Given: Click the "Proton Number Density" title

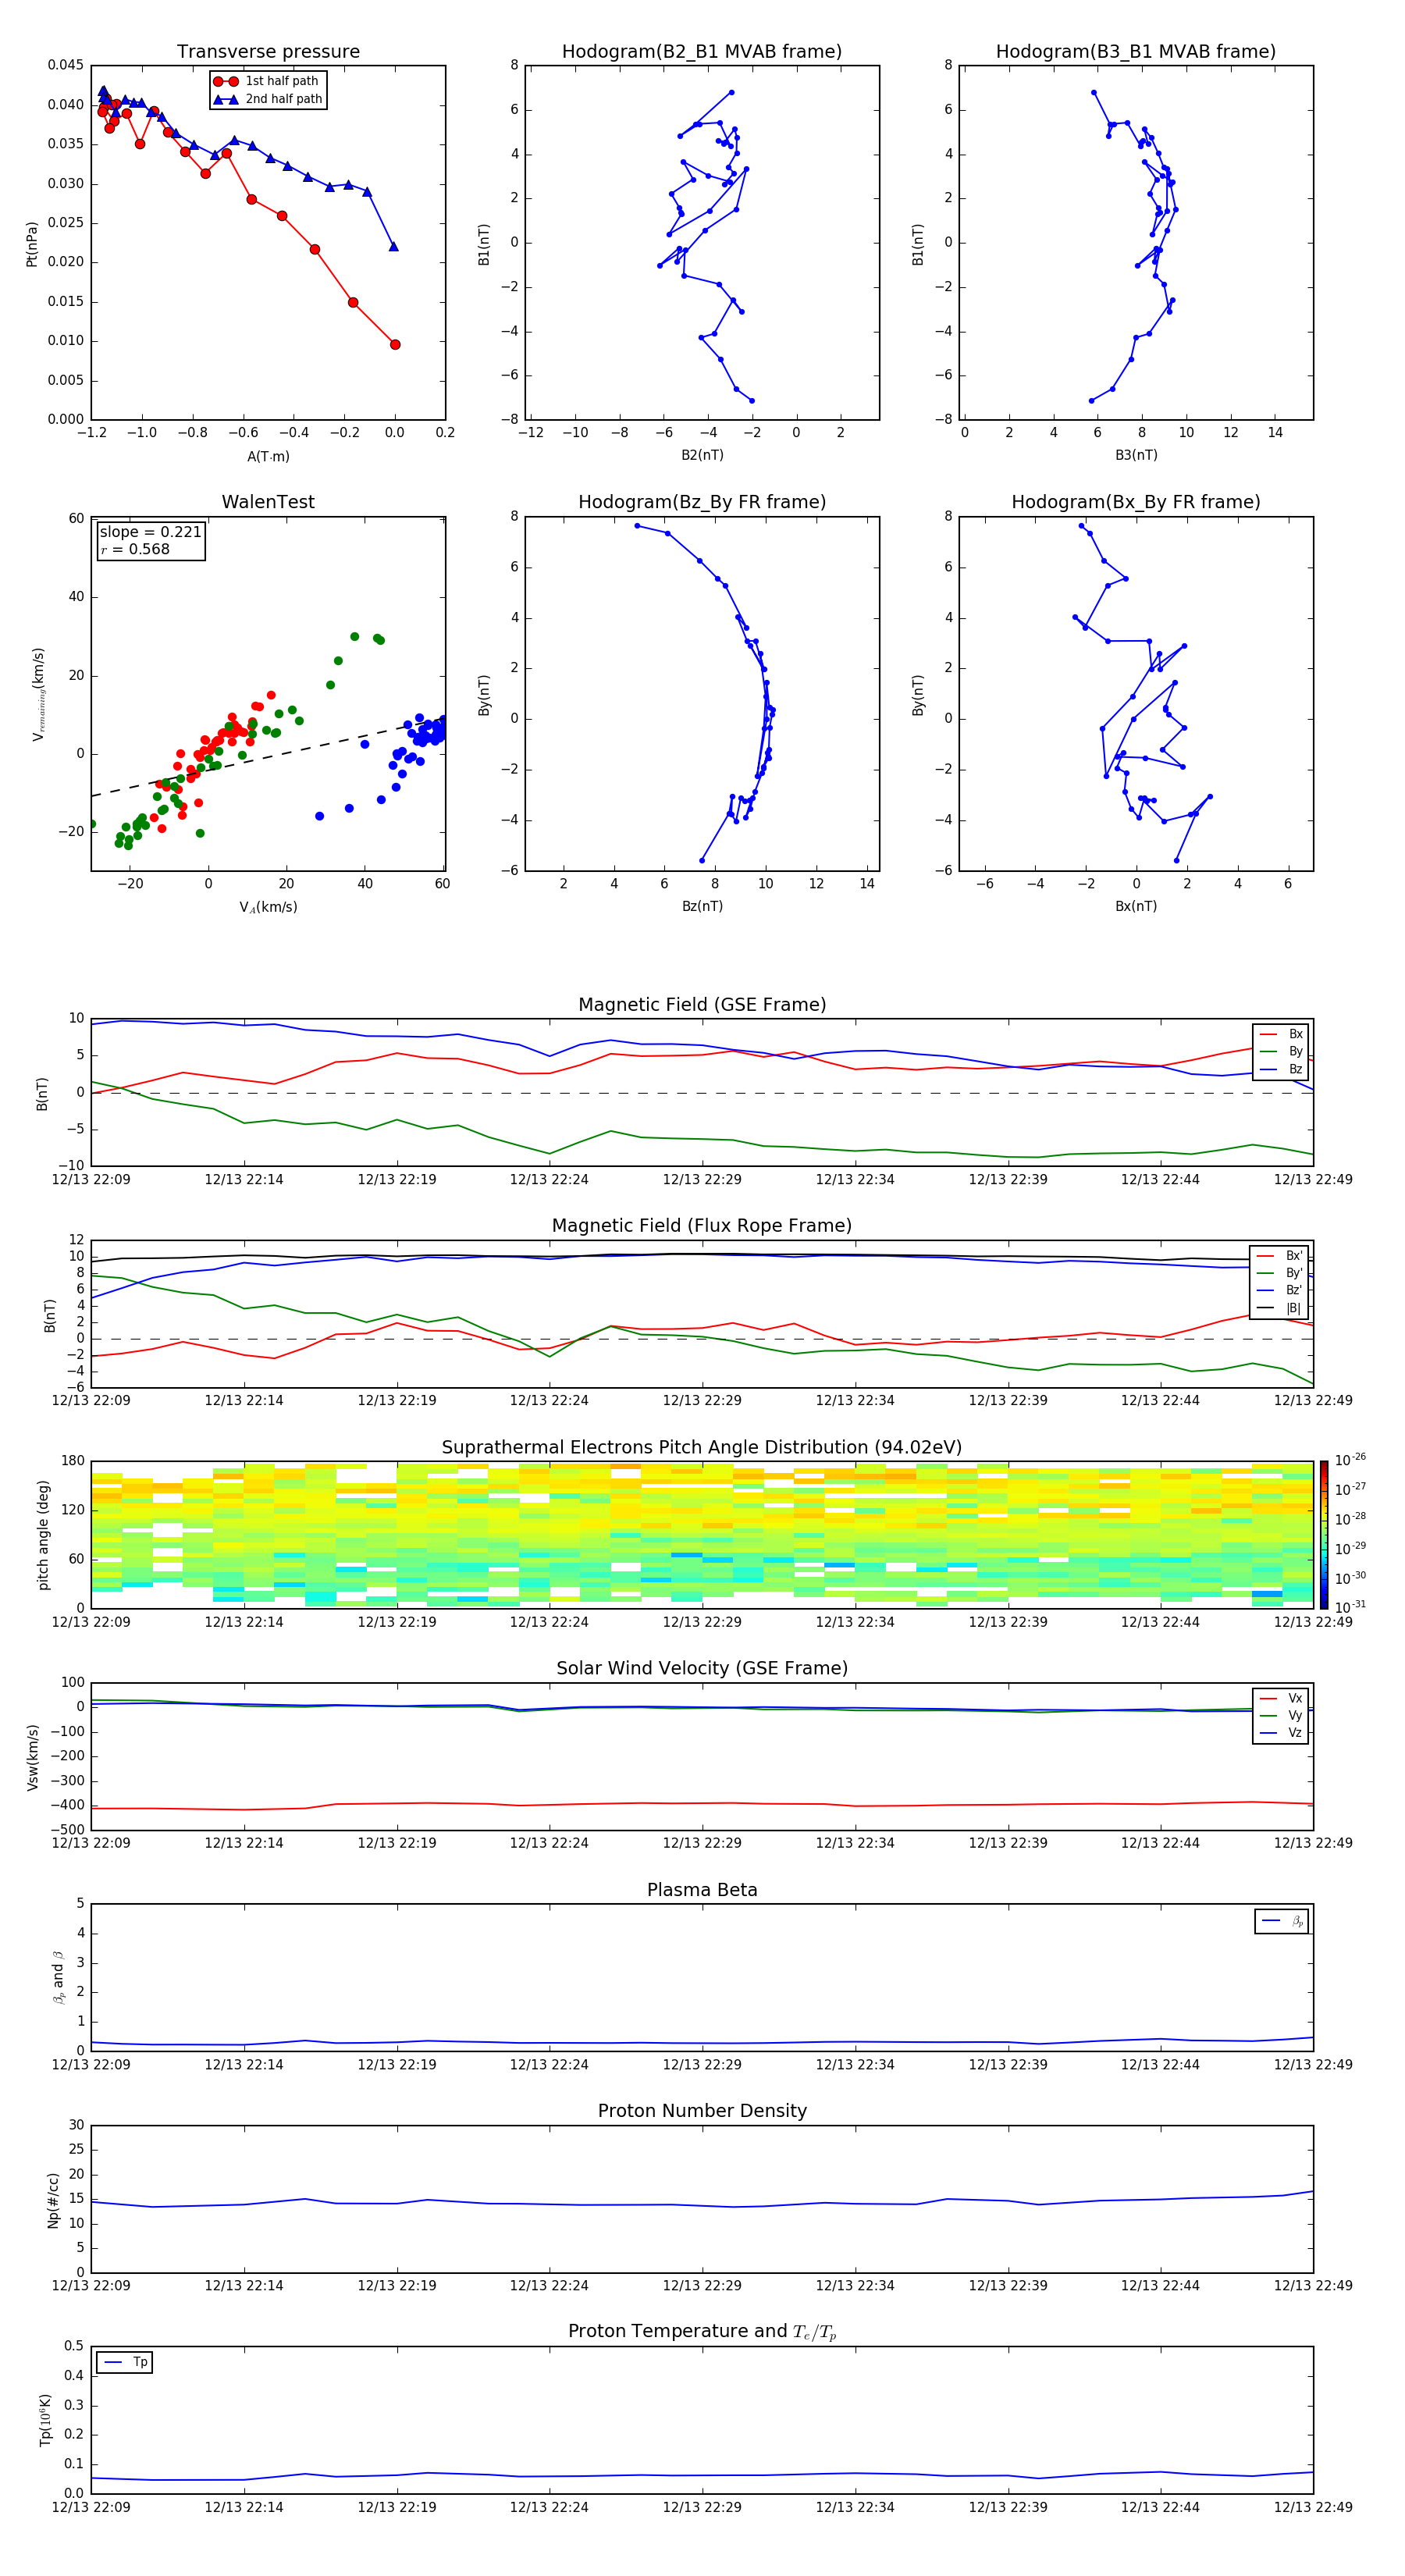Looking at the screenshot, I should (702, 2111).
